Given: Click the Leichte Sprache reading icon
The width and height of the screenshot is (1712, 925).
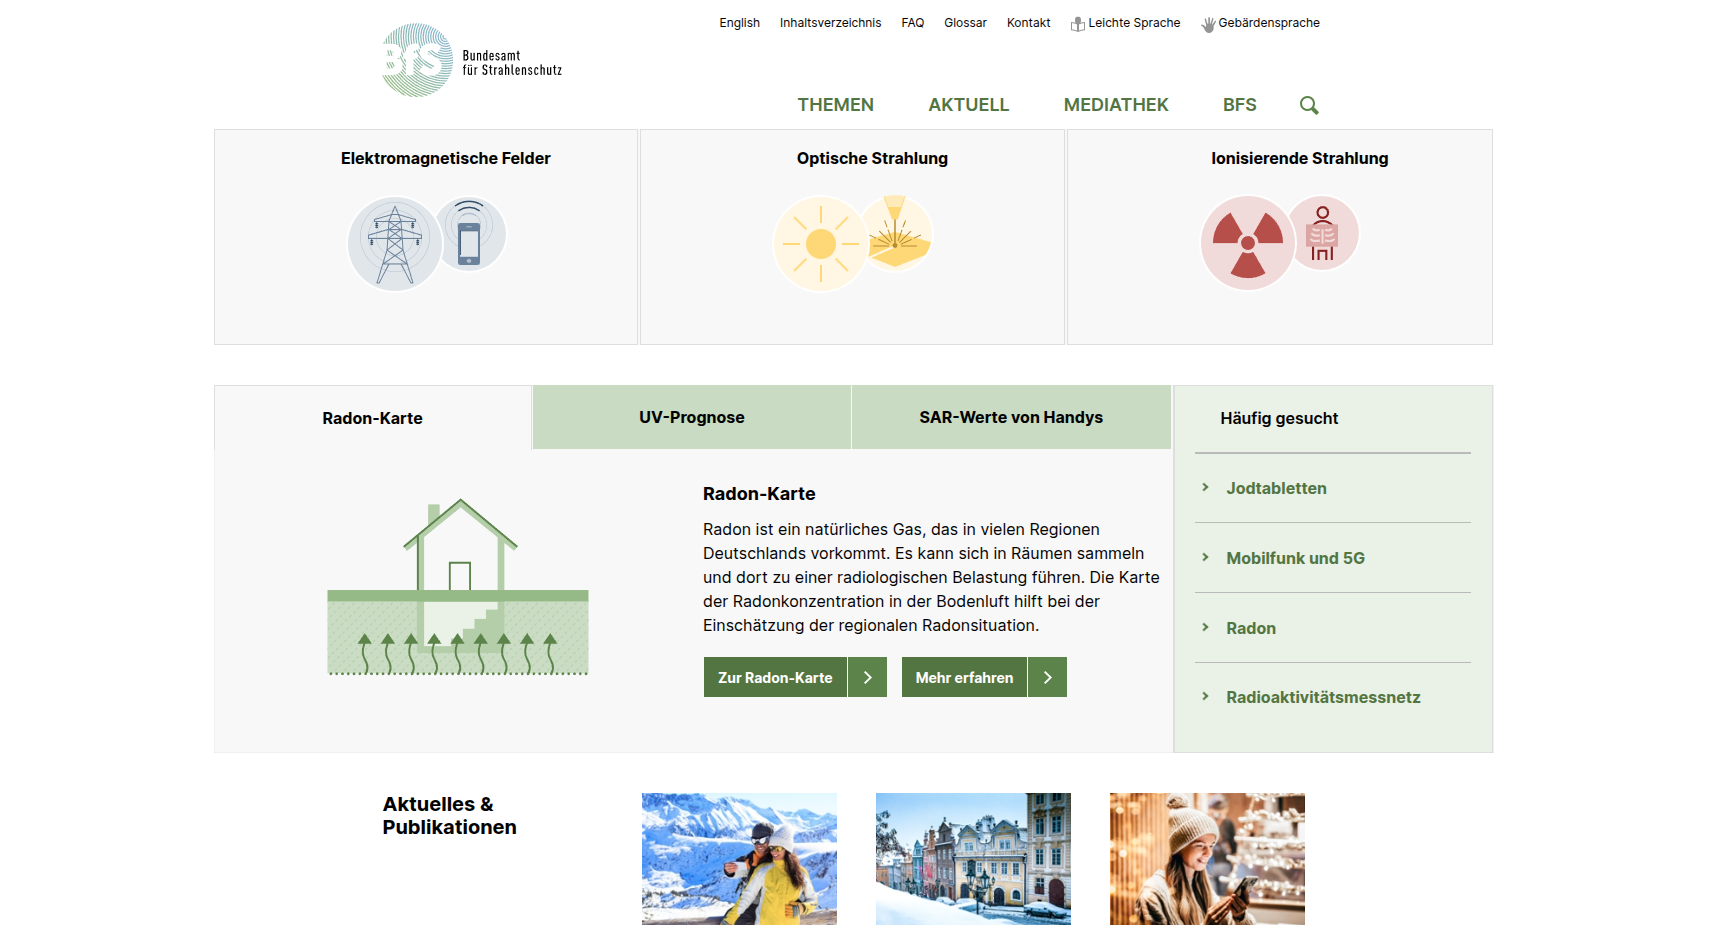Looking at the screenshot, I should tap(1077, 24).
